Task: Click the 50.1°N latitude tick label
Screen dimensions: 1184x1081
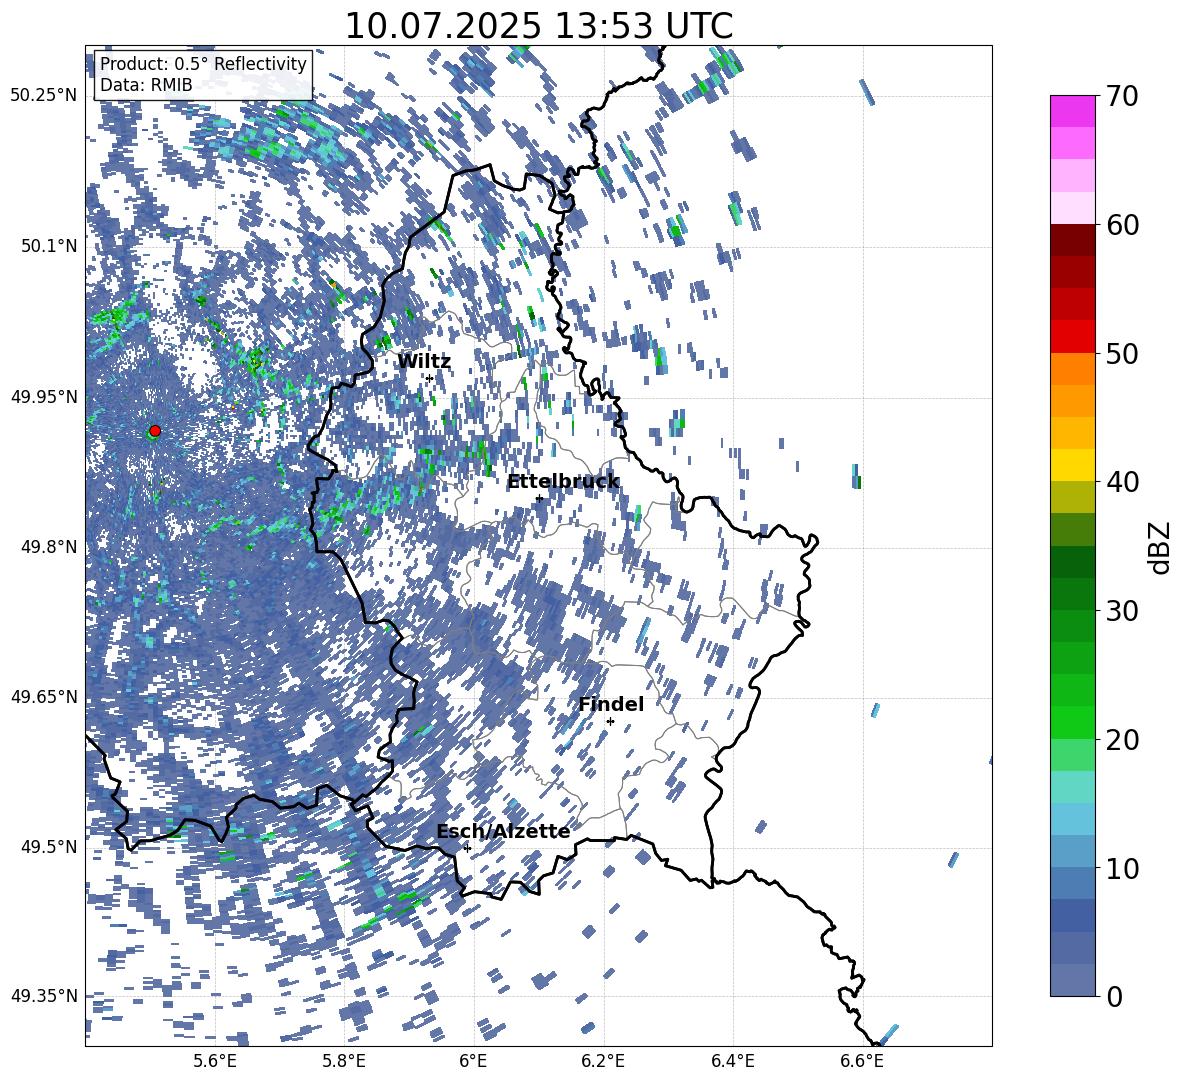Action: click(50, 246)
